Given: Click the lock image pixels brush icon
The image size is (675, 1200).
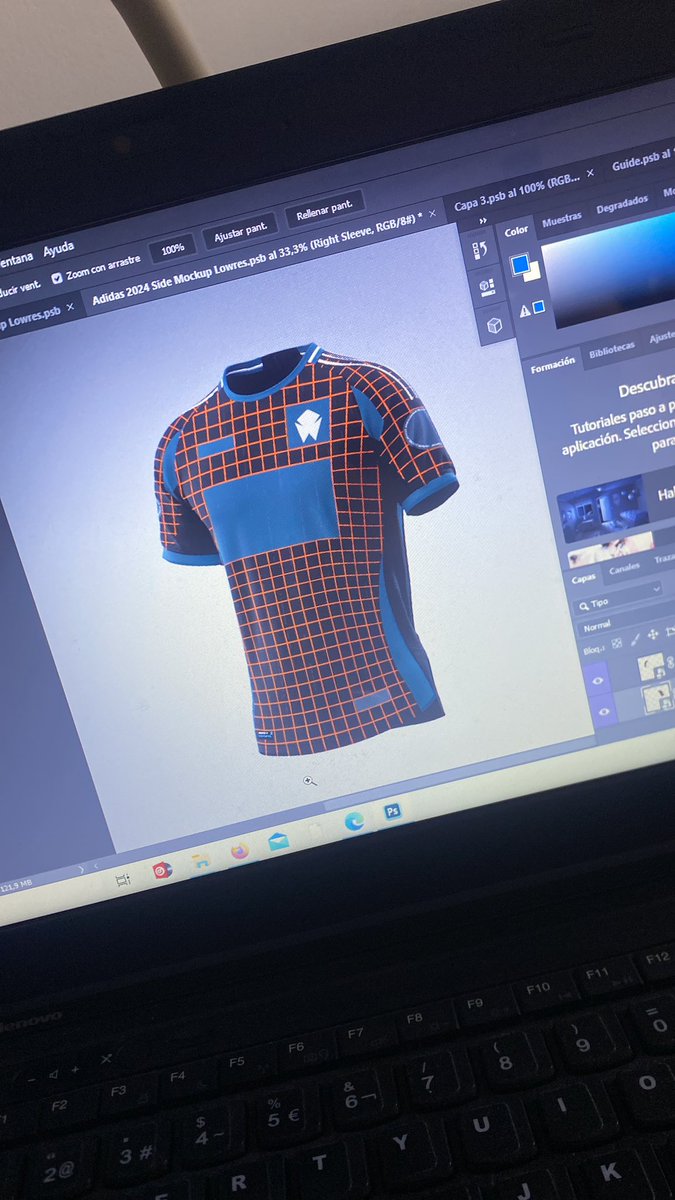Looking at the screenshot, I should click(635, 638).
